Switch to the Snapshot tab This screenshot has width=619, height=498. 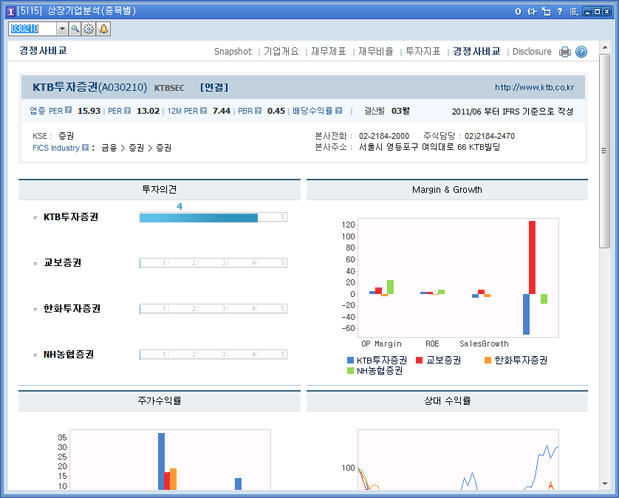click(233, 51)
